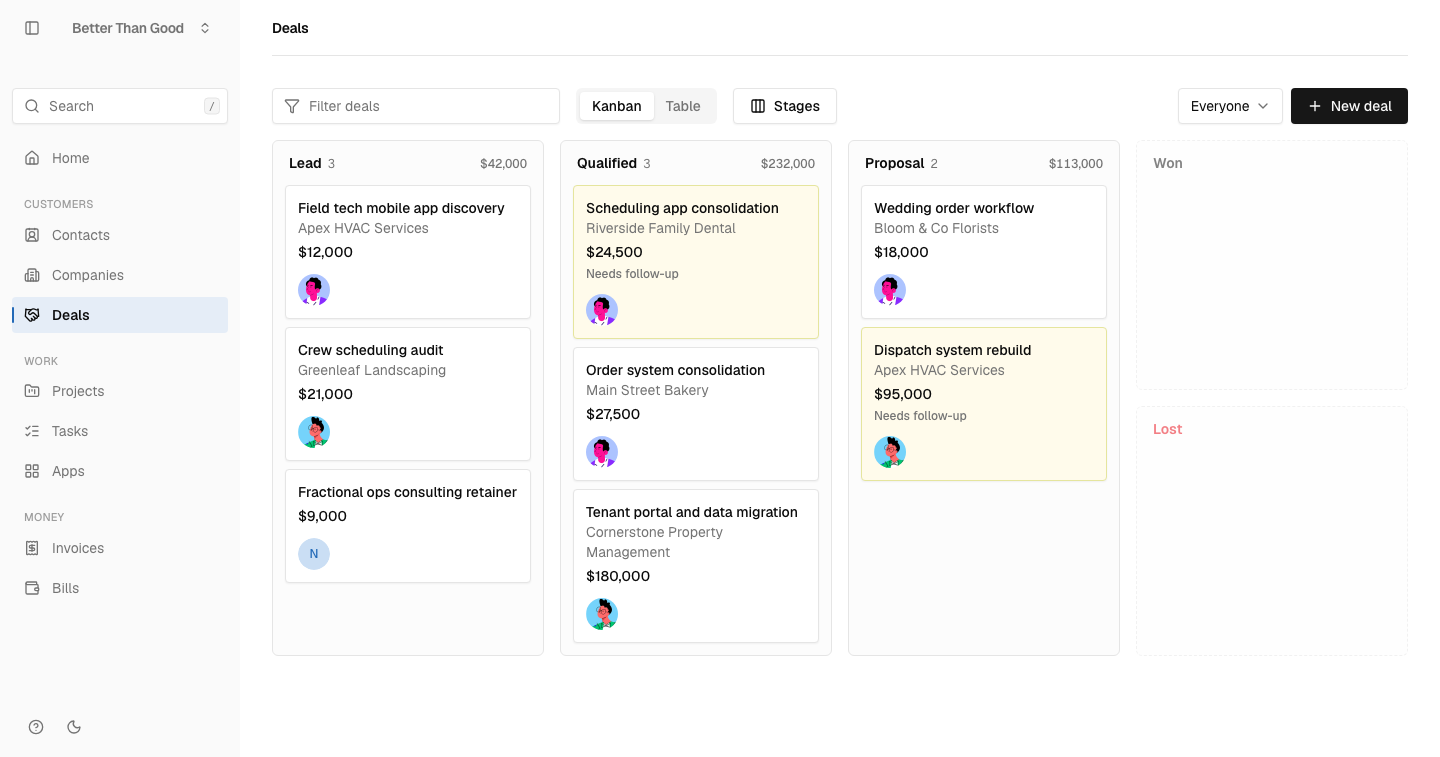Collapse the sidebar panel icon

pyautogui.click(x=32, y=28)
